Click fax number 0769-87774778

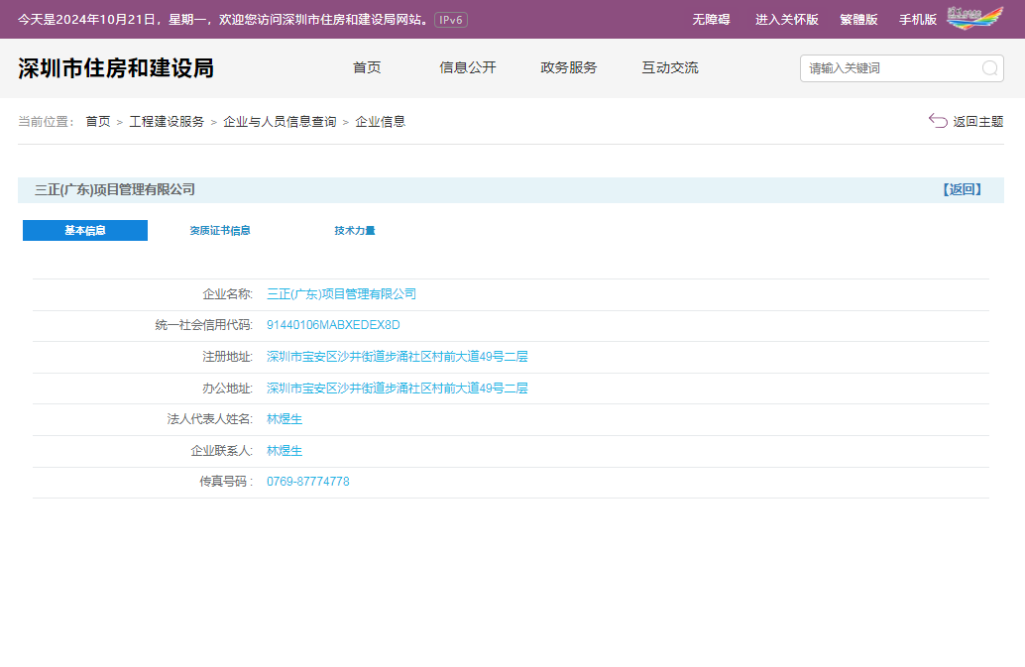(x=308, y=482)
